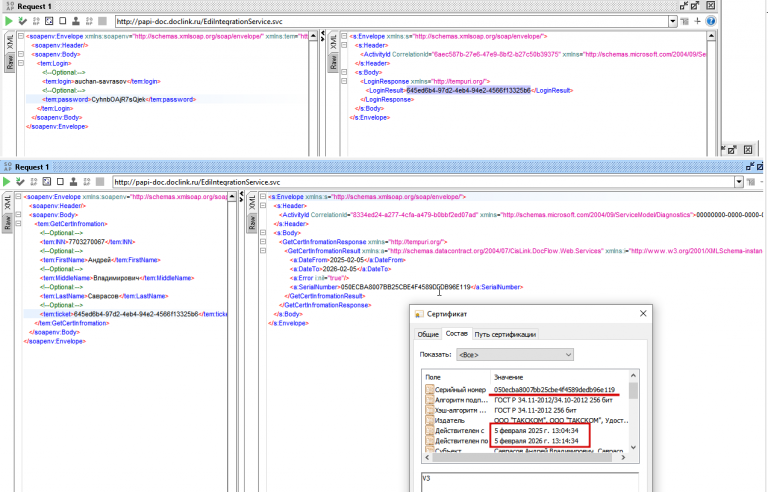Click endpoint URL field in Login request window

(x=391, y=21)
